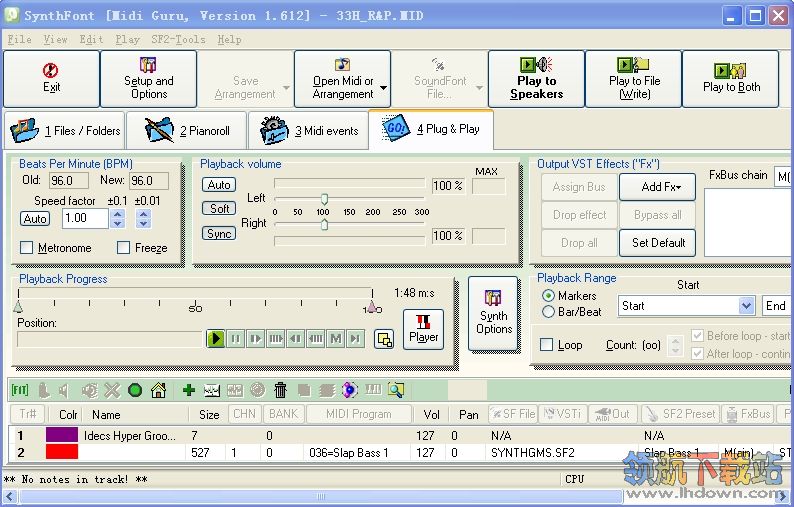Click the piano keys icon in track toolbar
Screen dimensions: 794x507
point(373,389)
